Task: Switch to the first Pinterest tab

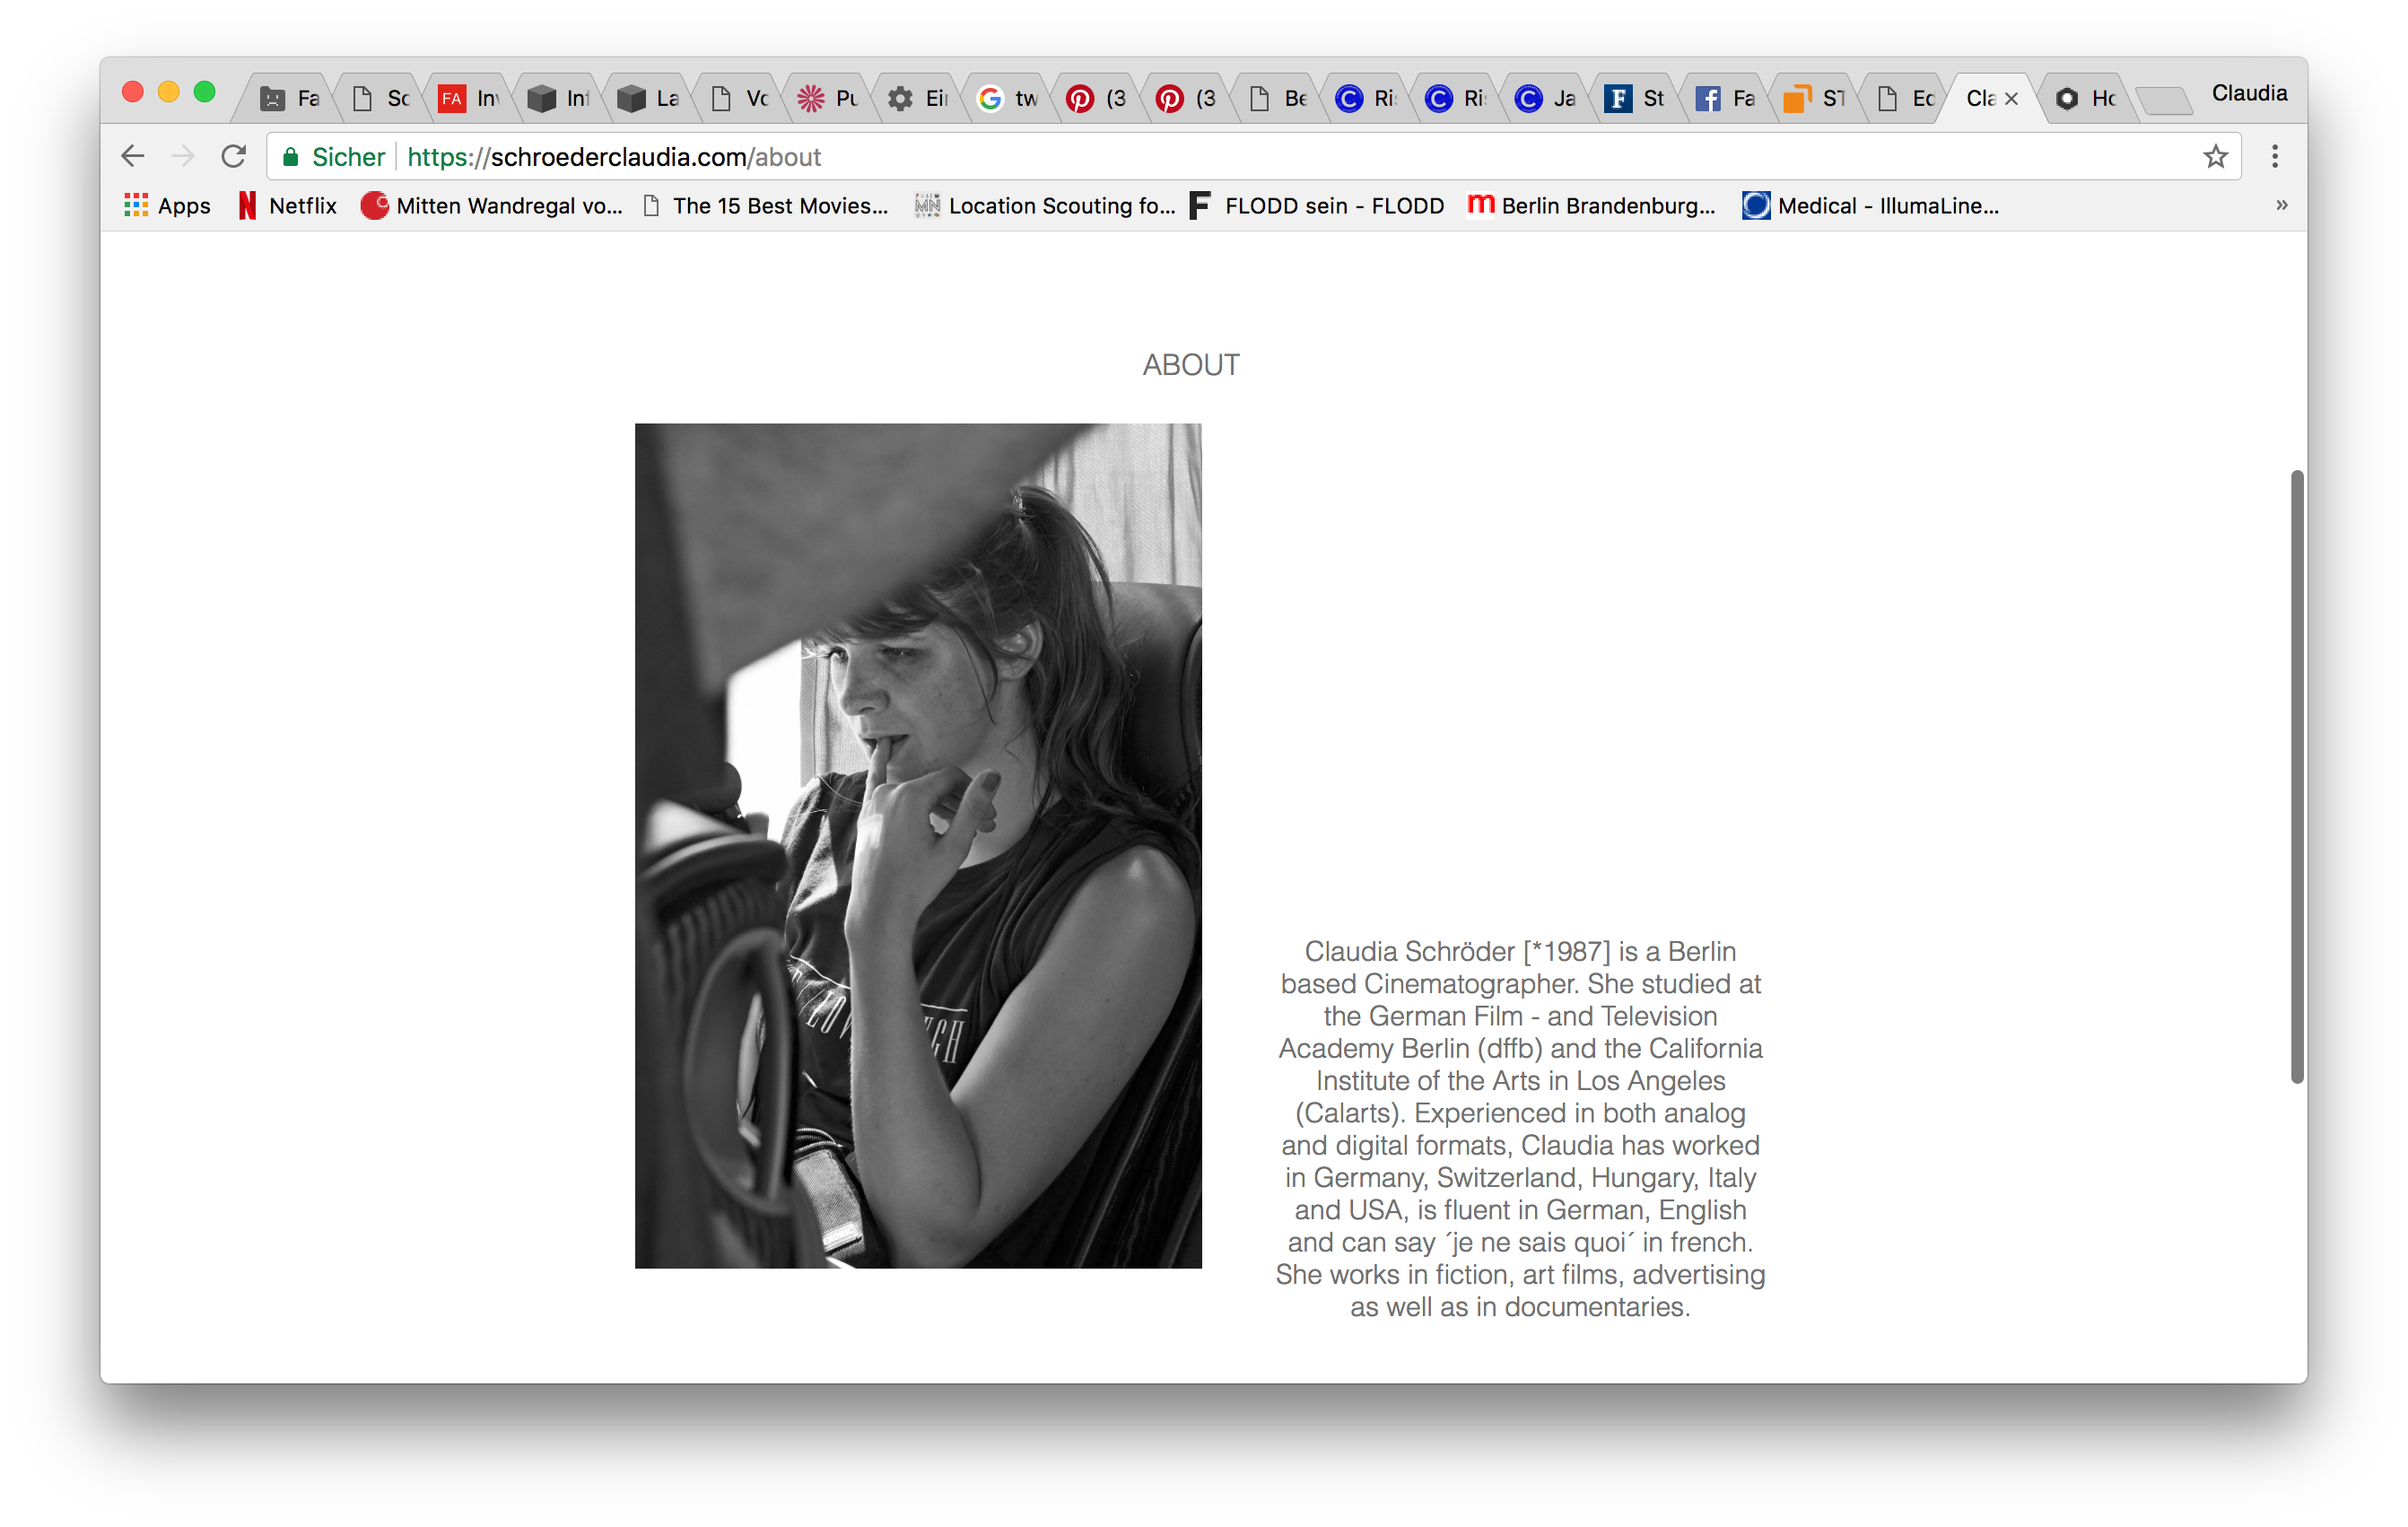Action: click(1097, 98)
